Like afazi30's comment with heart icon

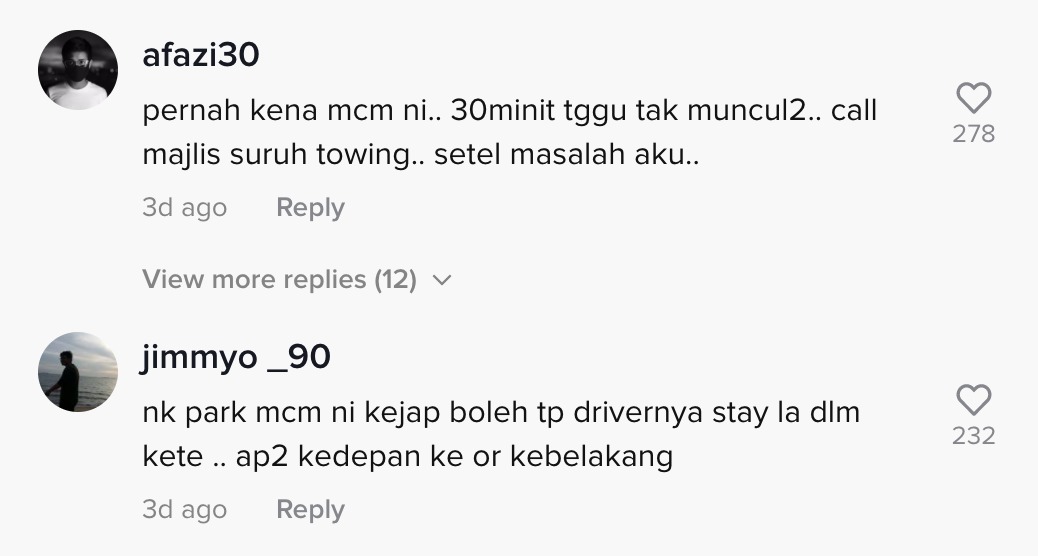tap(974, 99)
